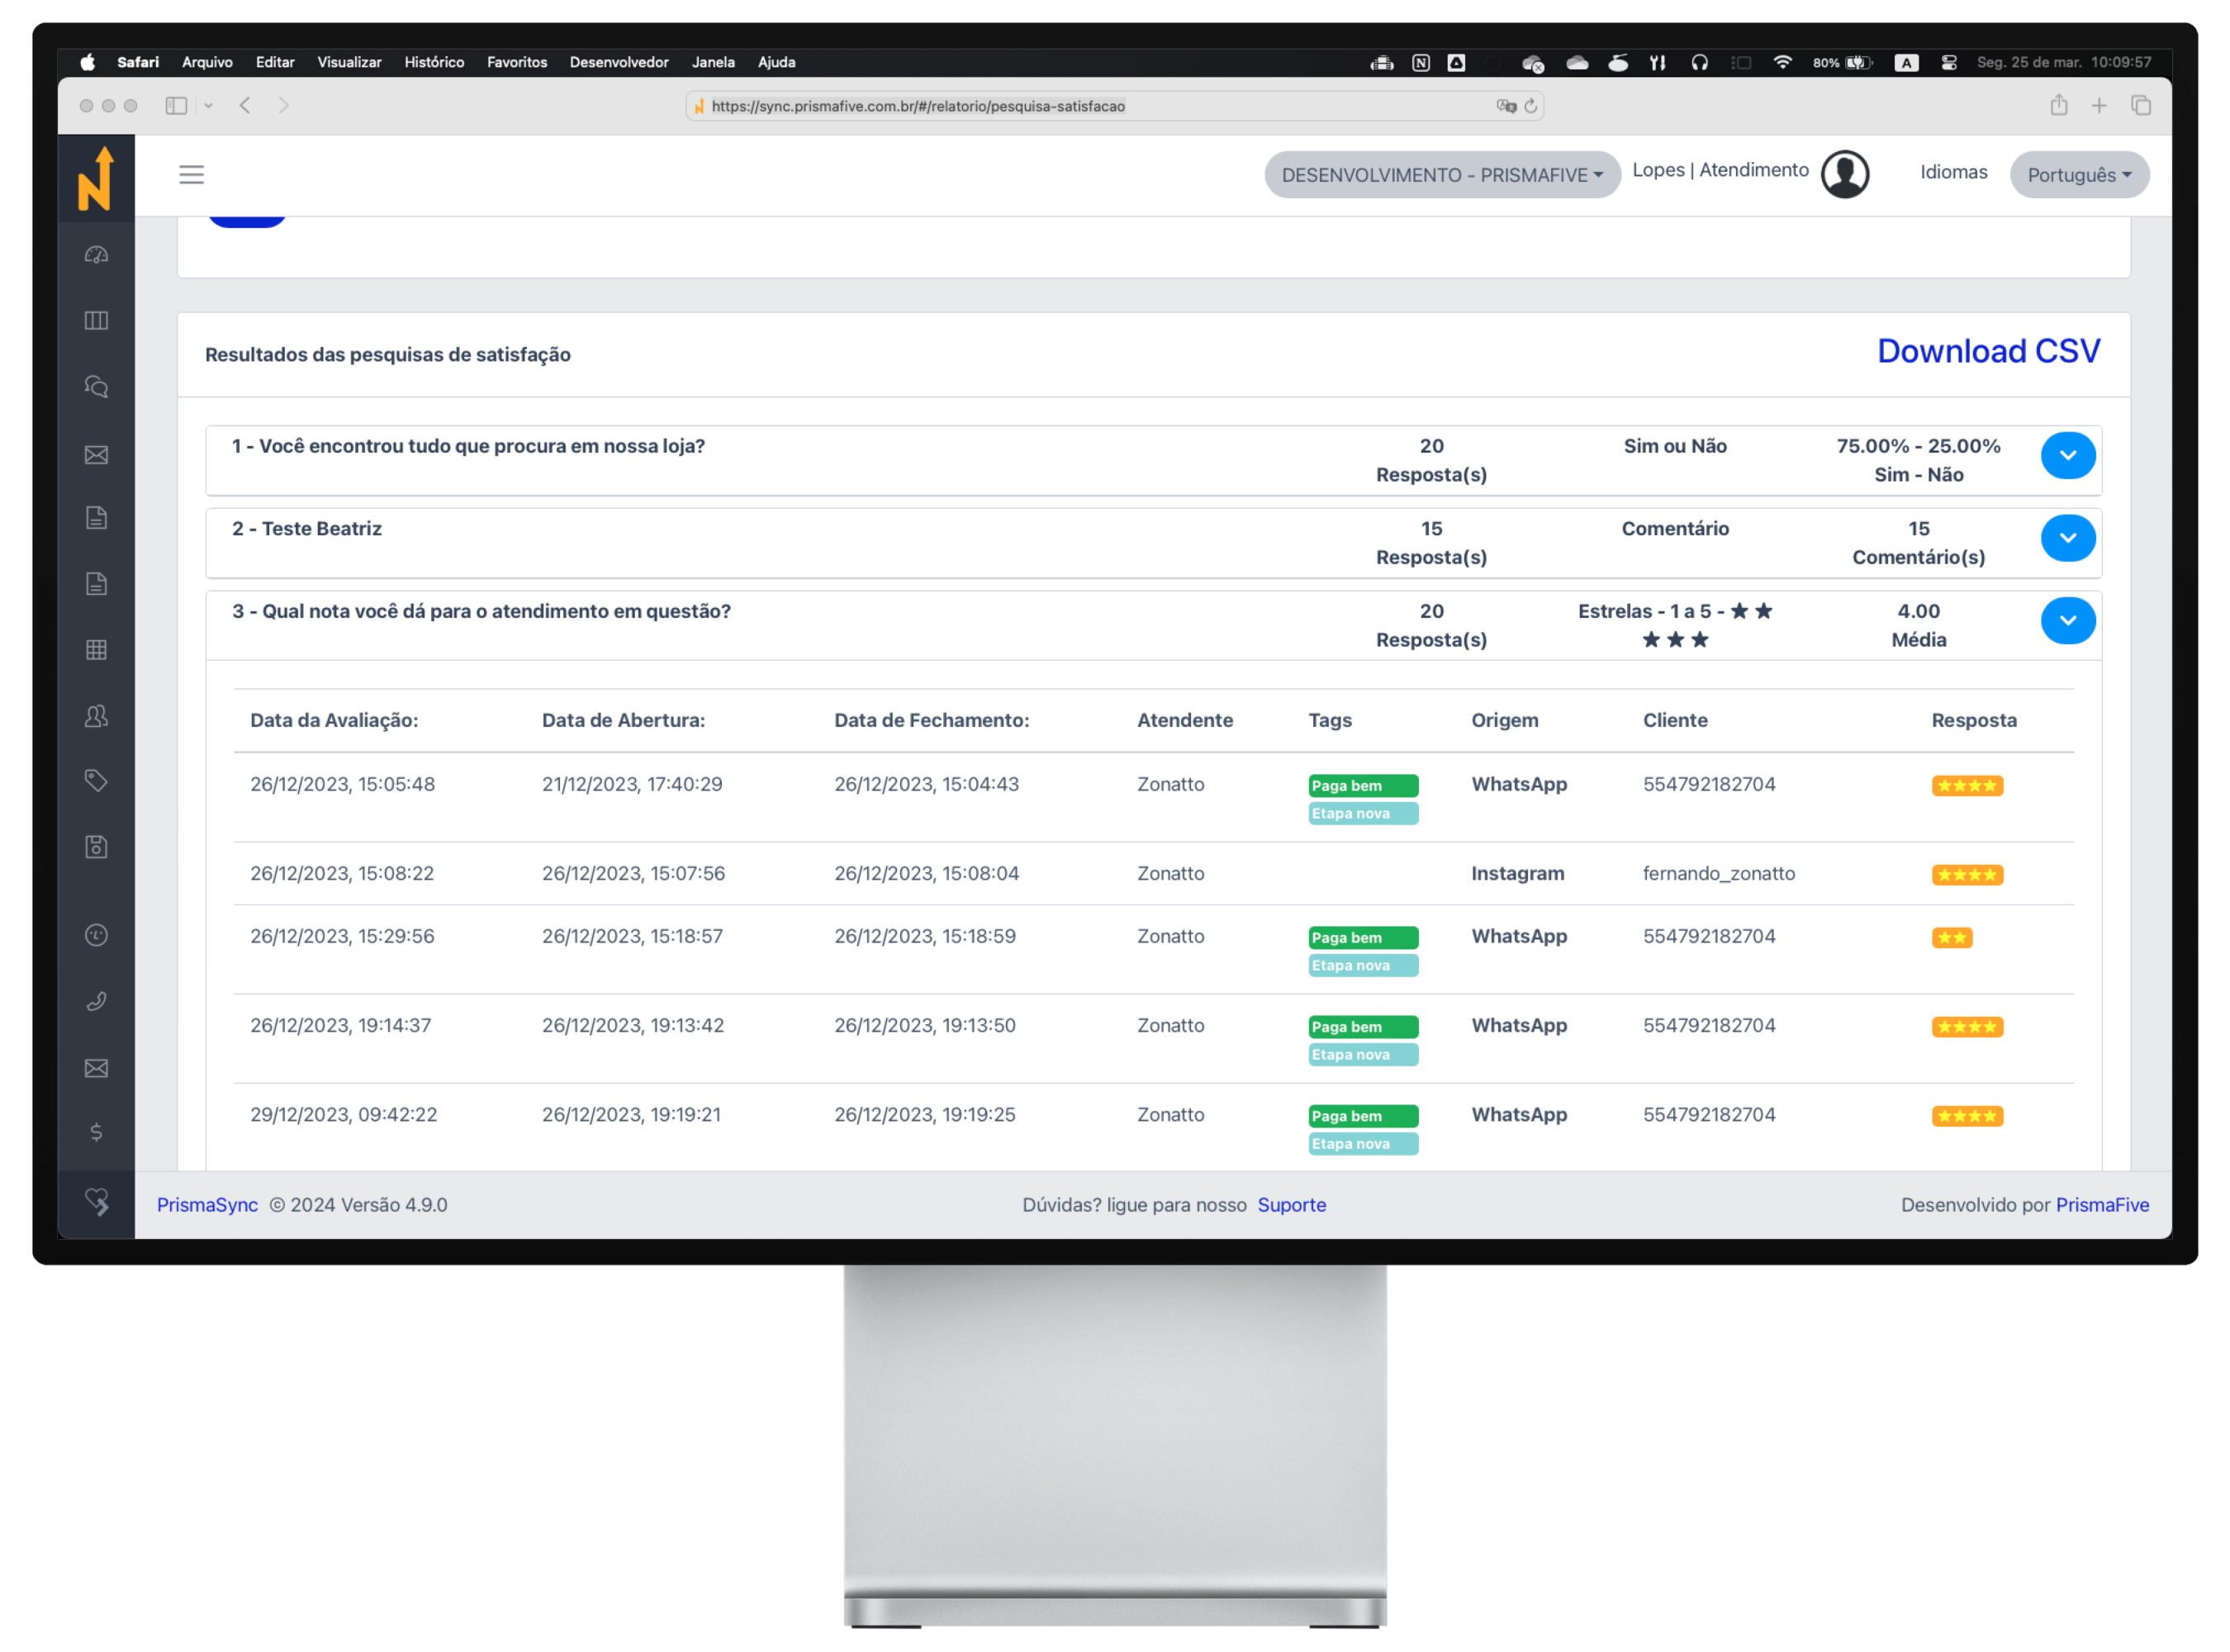Open the Português language dropdown

2078,175
